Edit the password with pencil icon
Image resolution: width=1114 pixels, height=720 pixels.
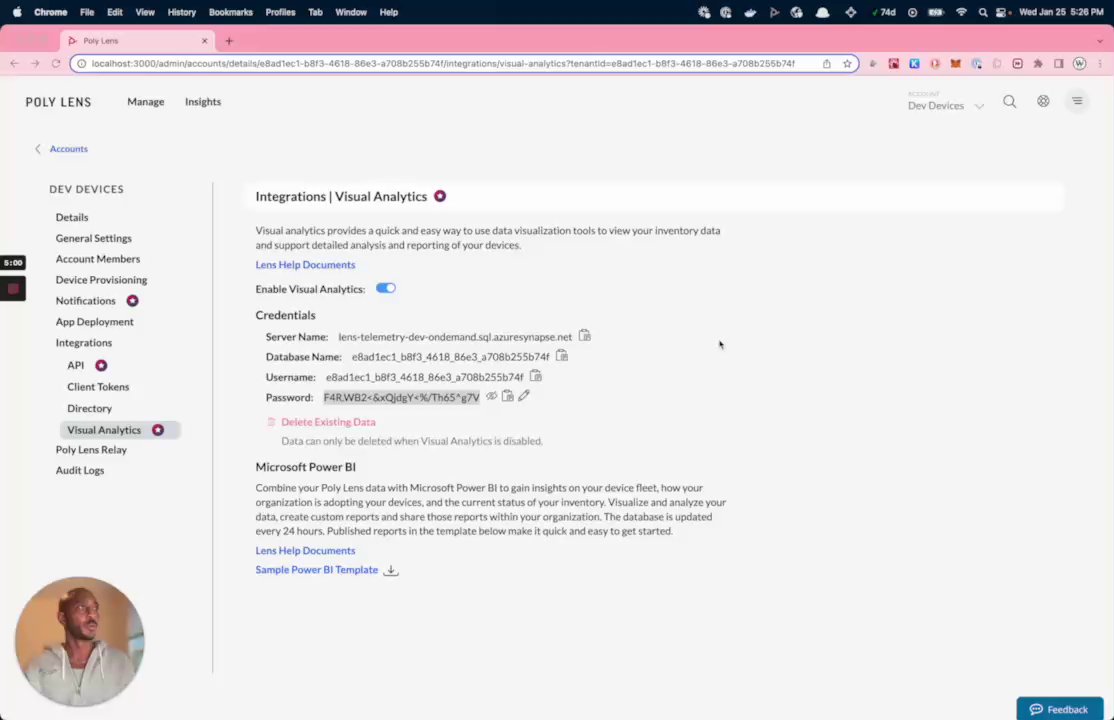524,396
